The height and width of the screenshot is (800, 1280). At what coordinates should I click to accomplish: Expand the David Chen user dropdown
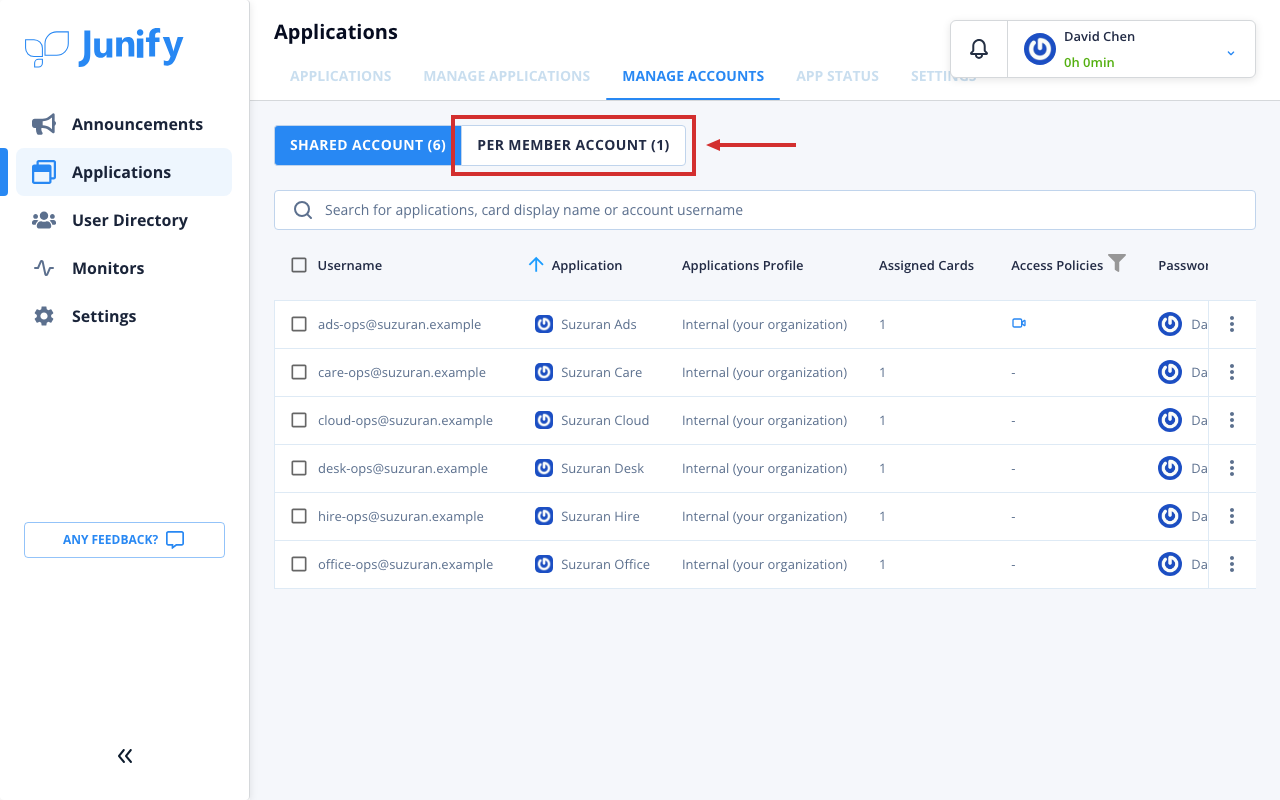[1231, 52]
